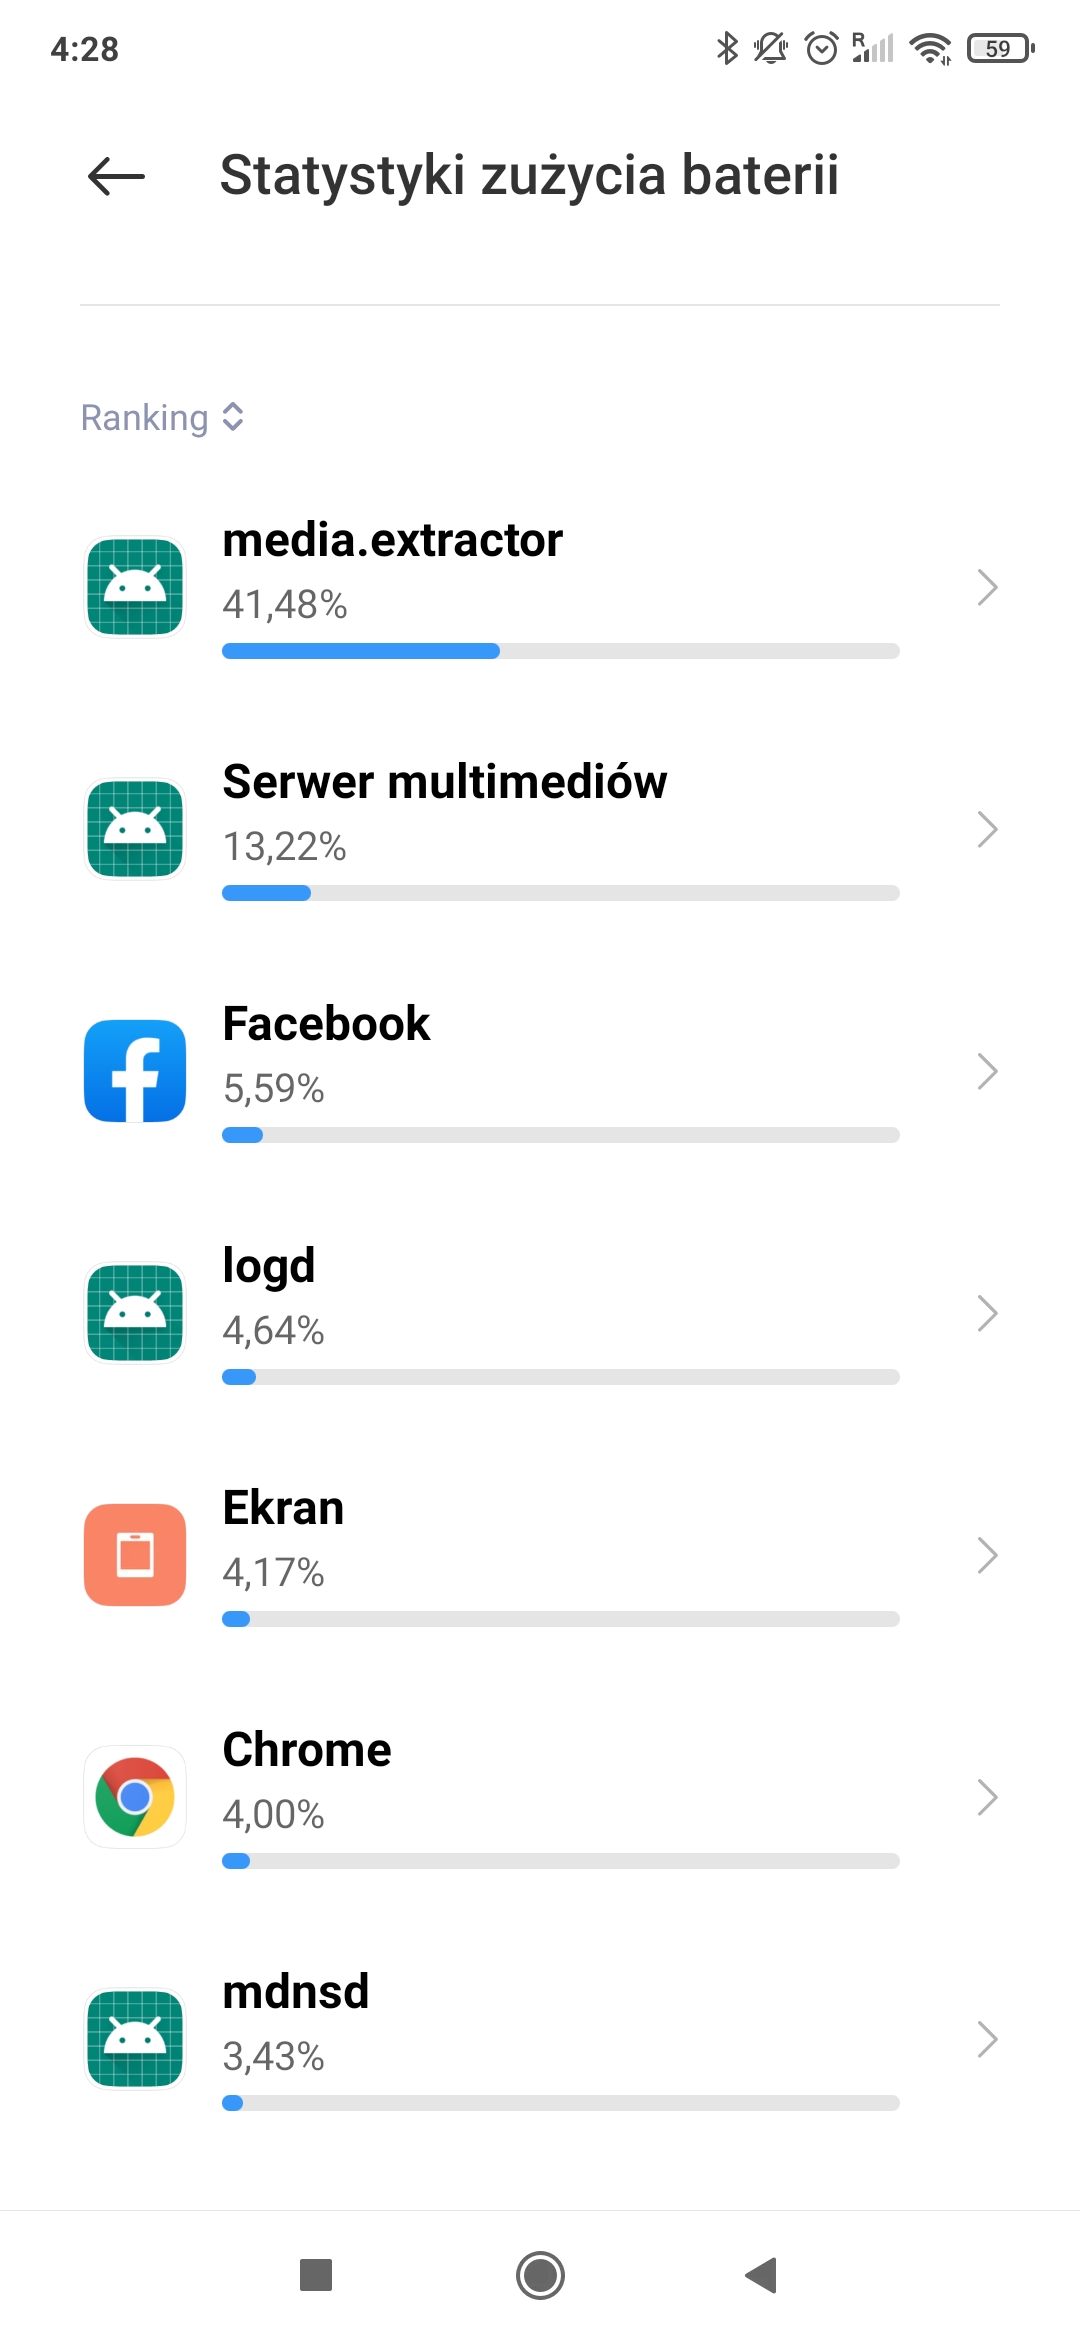Image resolution: width=1080 pixels, height=2340 pixels.
Task: Tap the orange Ekran screen icon
Action: [135, 1555]
